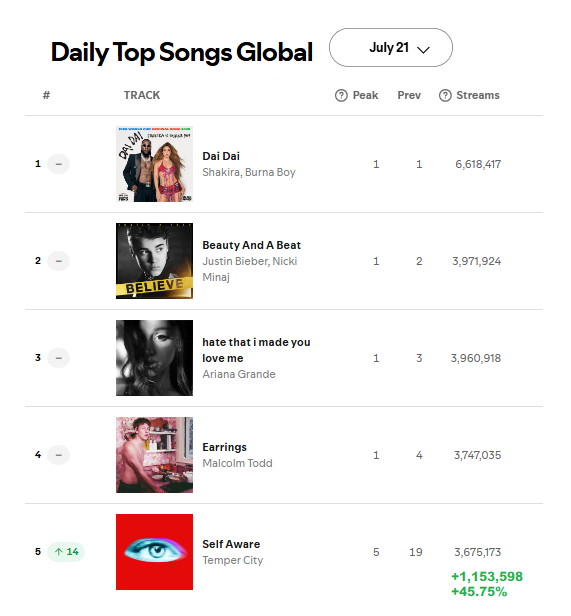The height and width of the screenshot is (616, 571).
Task: Open the Dai Dai album cover
Action: tap(154, 164)
